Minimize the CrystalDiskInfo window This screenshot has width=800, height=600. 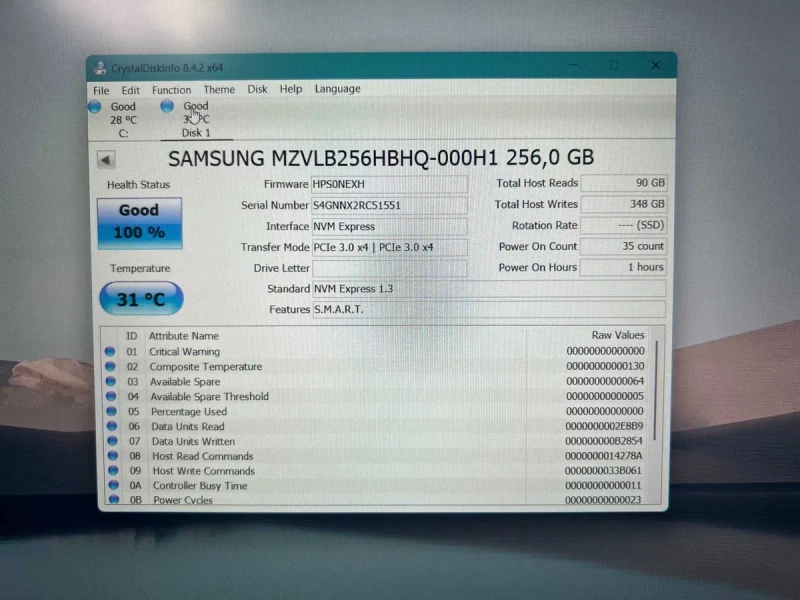[573, 65]
